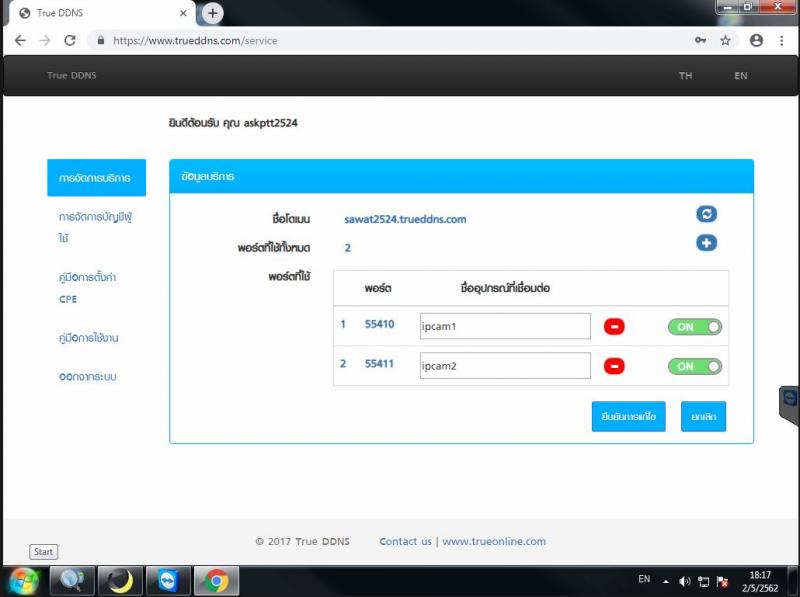This screenshot has width=800, height=597.
Task: Open คู่มือการตั้งค่า CPE in the sidebar
Action: coord(87,288)
